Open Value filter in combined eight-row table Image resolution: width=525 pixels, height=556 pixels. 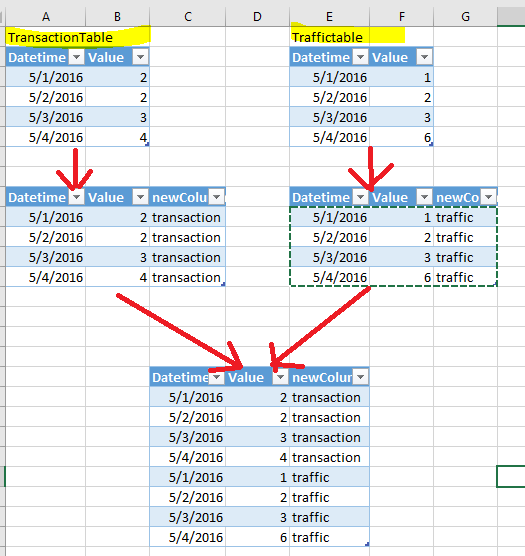coord(280,377)
